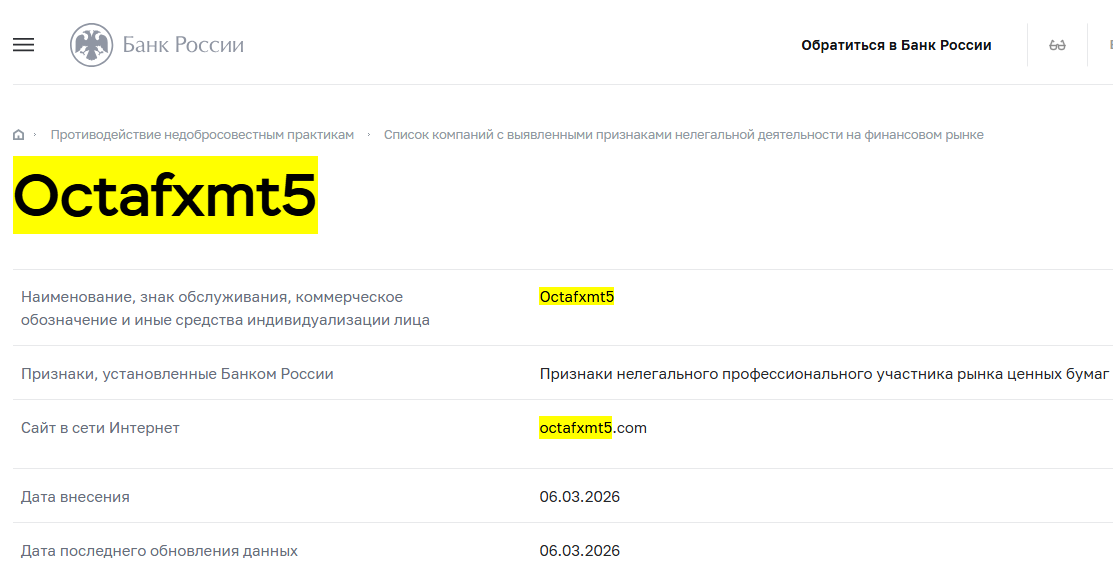Click the "Сайт в сети Интернет" label
The image size is (1113, 571).
coord(100,428)
